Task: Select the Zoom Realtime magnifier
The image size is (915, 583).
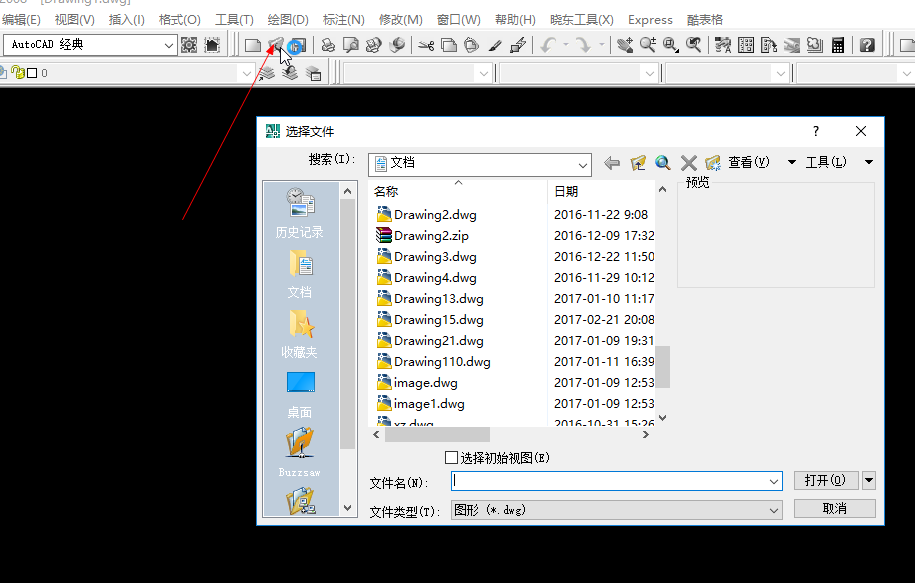Action: 648,45
